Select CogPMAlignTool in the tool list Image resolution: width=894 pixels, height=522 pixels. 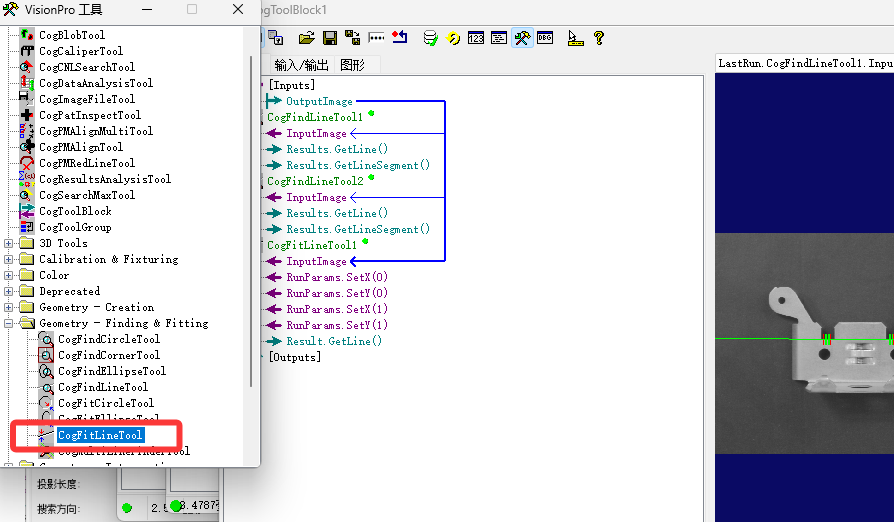tap(81, 147)
